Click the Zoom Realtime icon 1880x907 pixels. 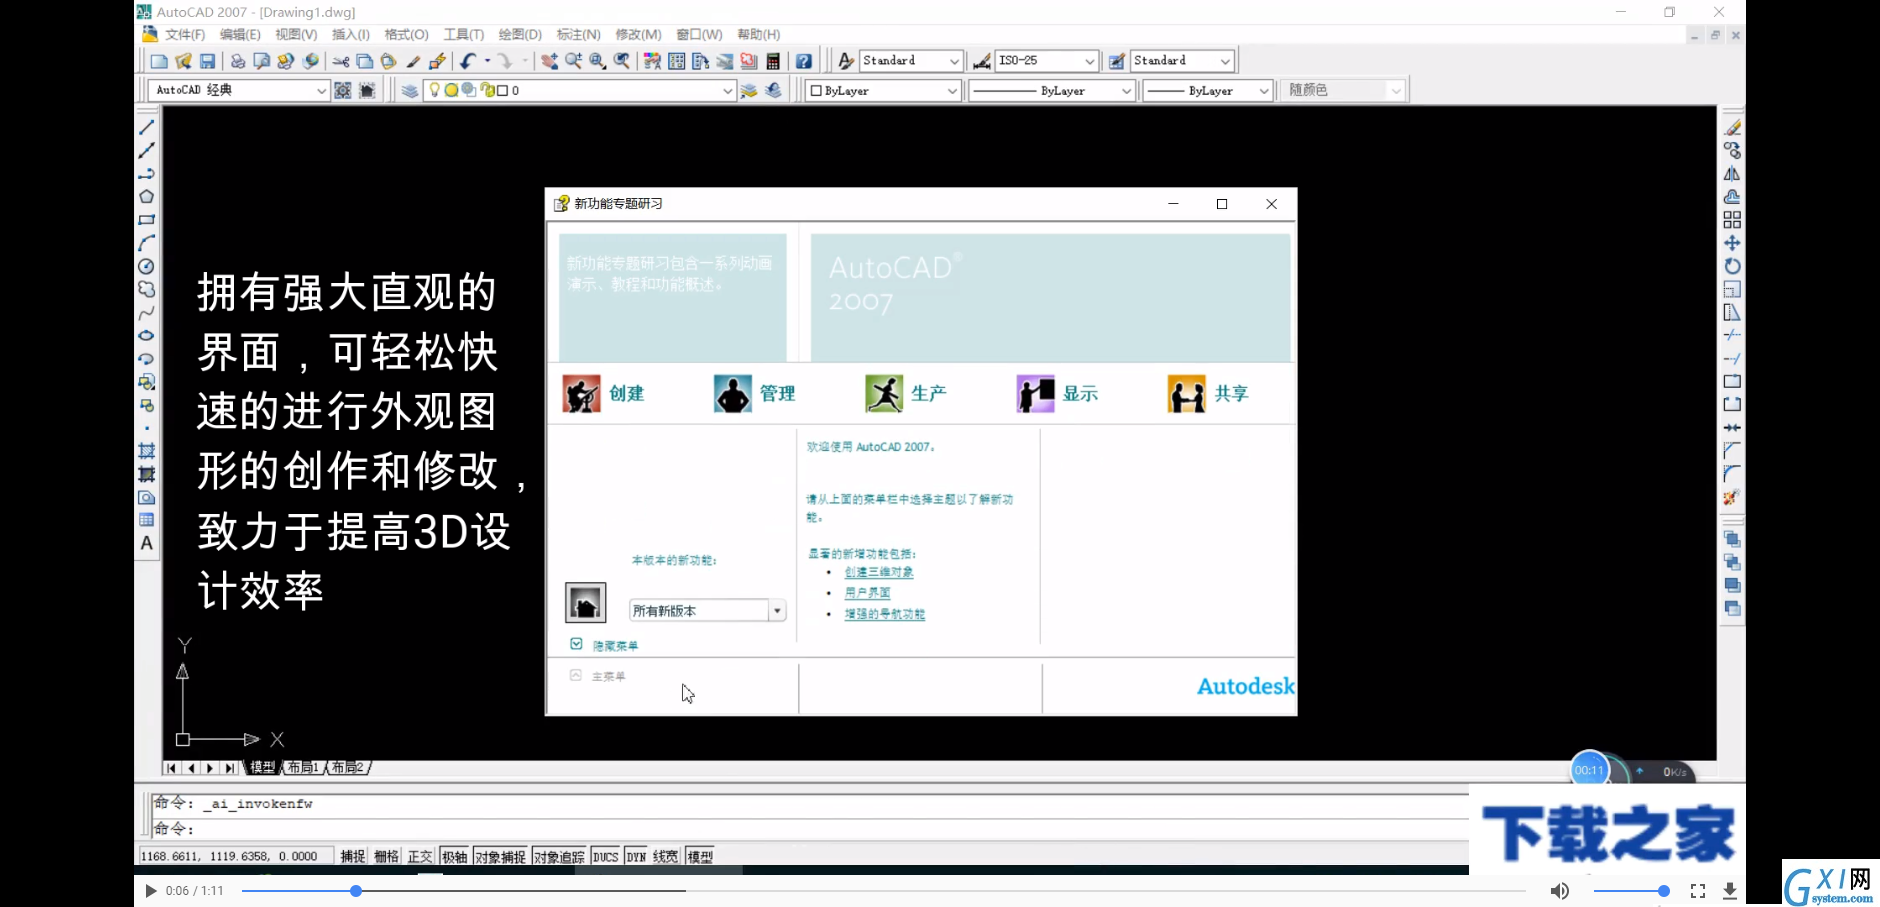574,61
